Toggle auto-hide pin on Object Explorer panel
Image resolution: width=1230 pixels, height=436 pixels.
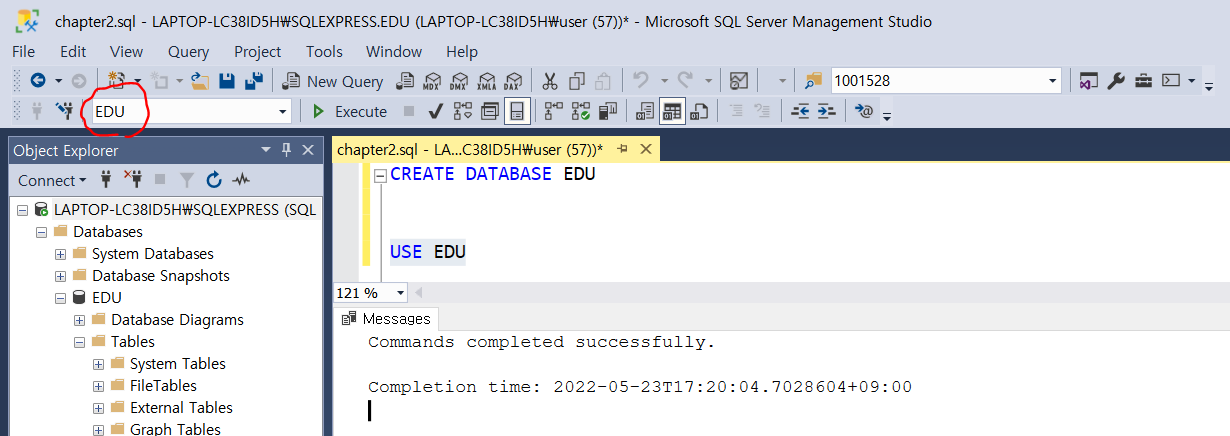tap(285, 150)
